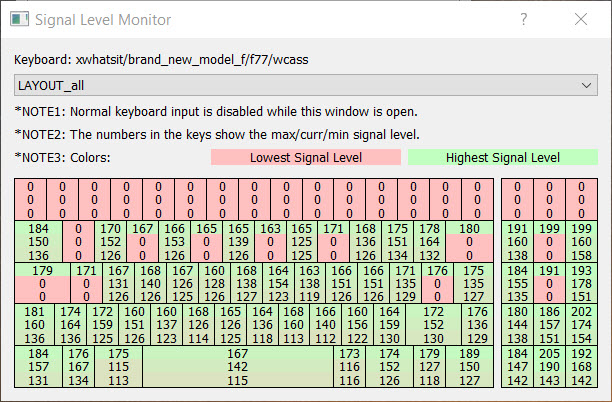Select the numpad key showing 192 / 168 / 142
Viewport: 612px width, 402px height.
click(582, 367)
